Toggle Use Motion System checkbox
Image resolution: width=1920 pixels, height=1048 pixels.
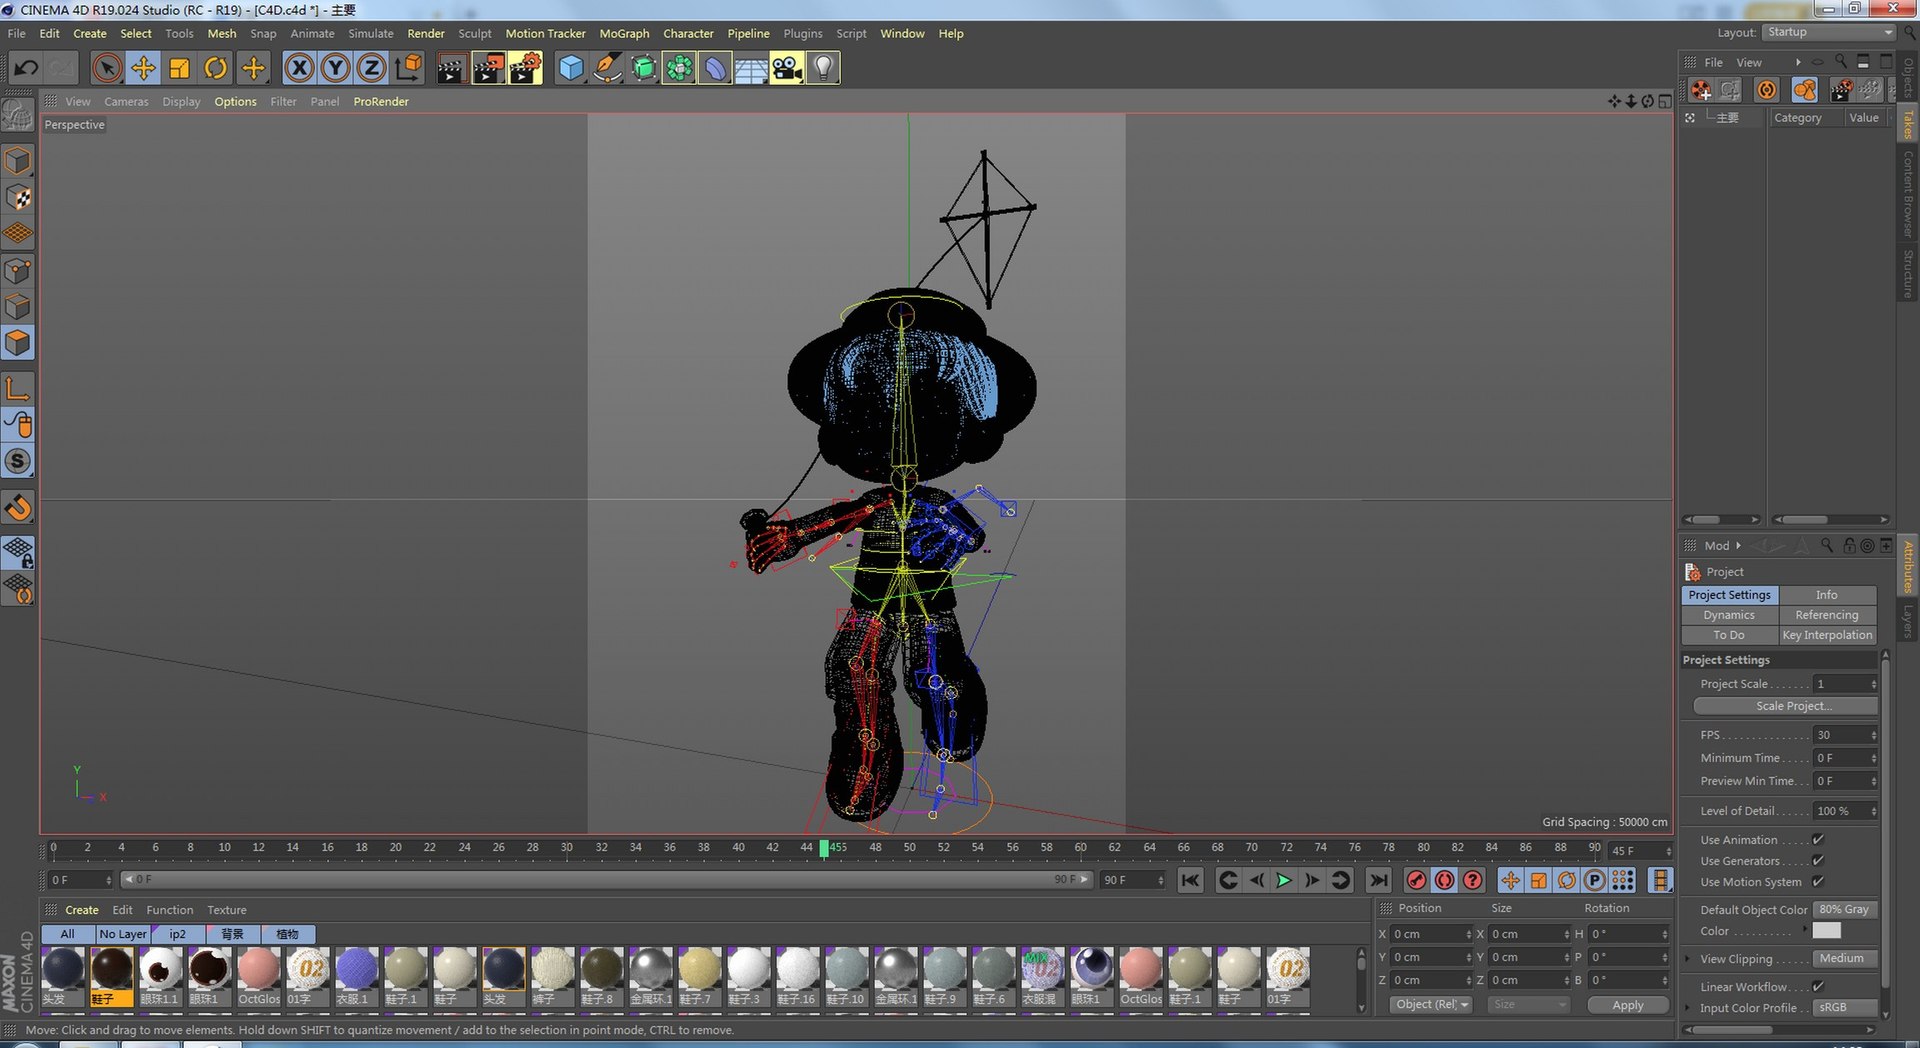click(1818, 882)
